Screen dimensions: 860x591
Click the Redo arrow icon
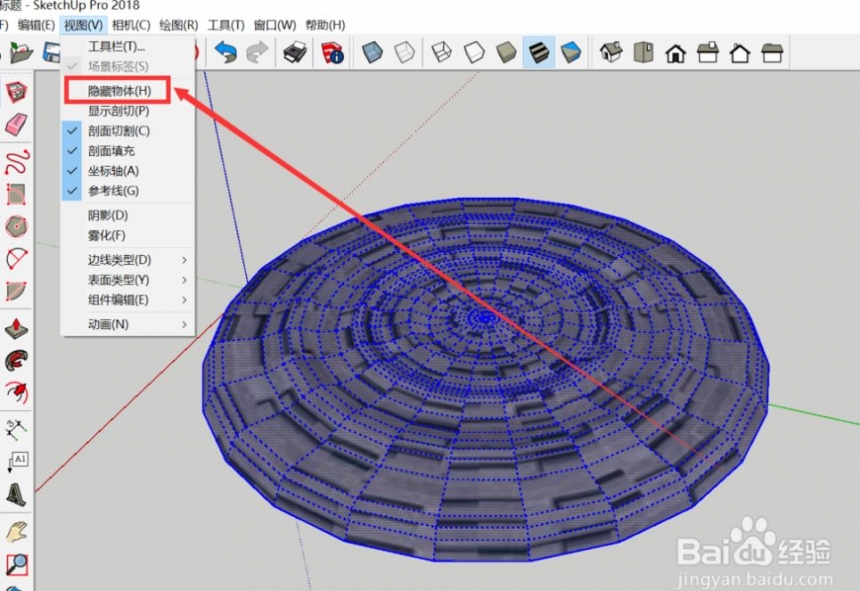point(257,53)
